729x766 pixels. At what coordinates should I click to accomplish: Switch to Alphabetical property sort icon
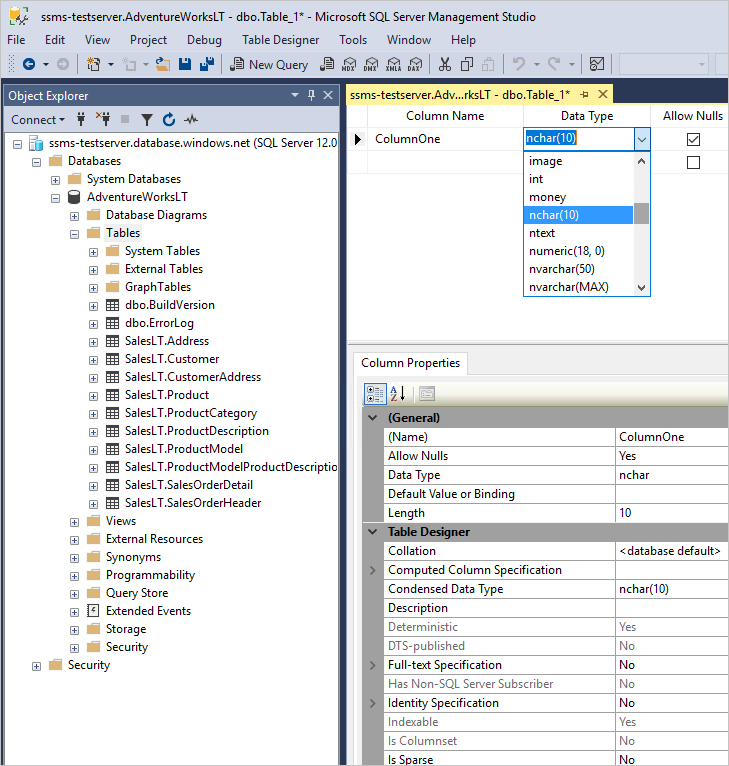pyautogui.click(x=398, y=394)
